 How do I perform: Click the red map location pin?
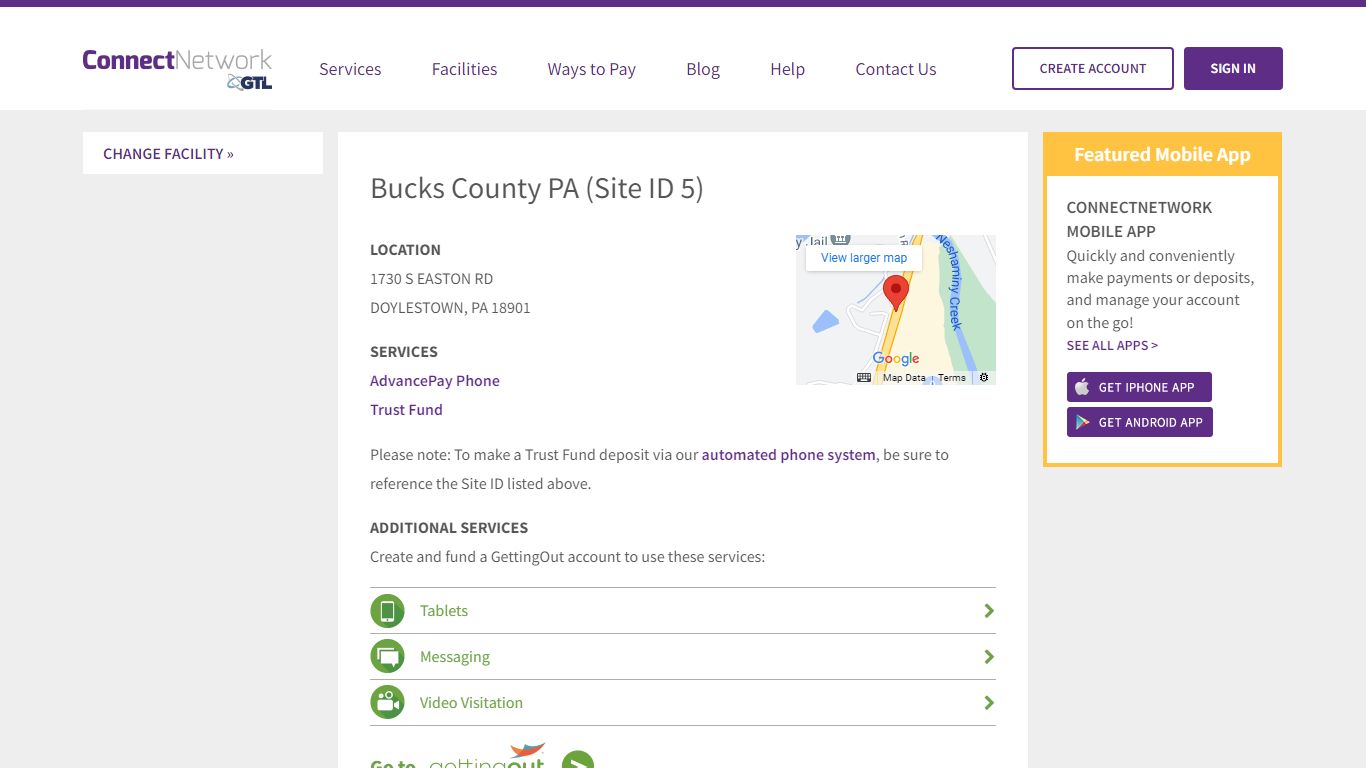896,293
